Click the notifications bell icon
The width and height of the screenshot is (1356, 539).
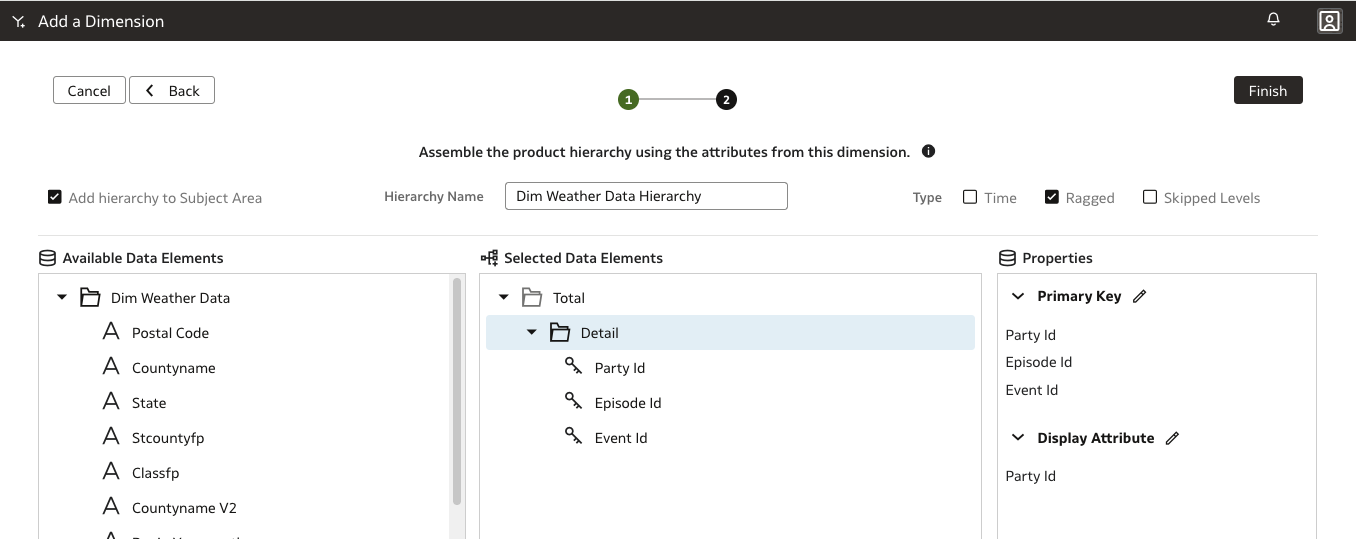click(1273, 20)
